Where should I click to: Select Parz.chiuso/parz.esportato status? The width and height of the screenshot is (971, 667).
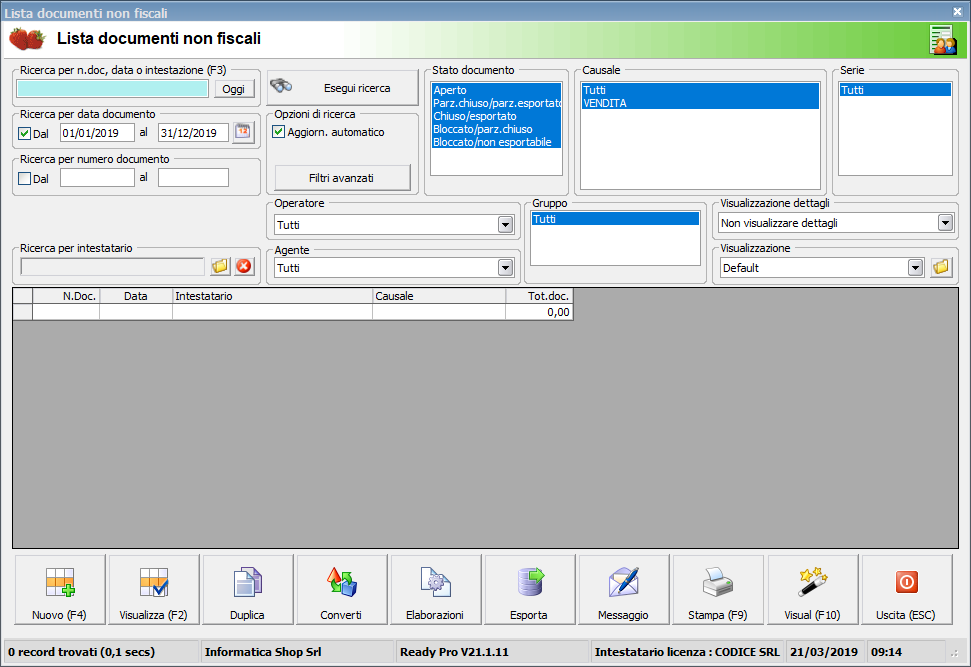tap(497, 103)
